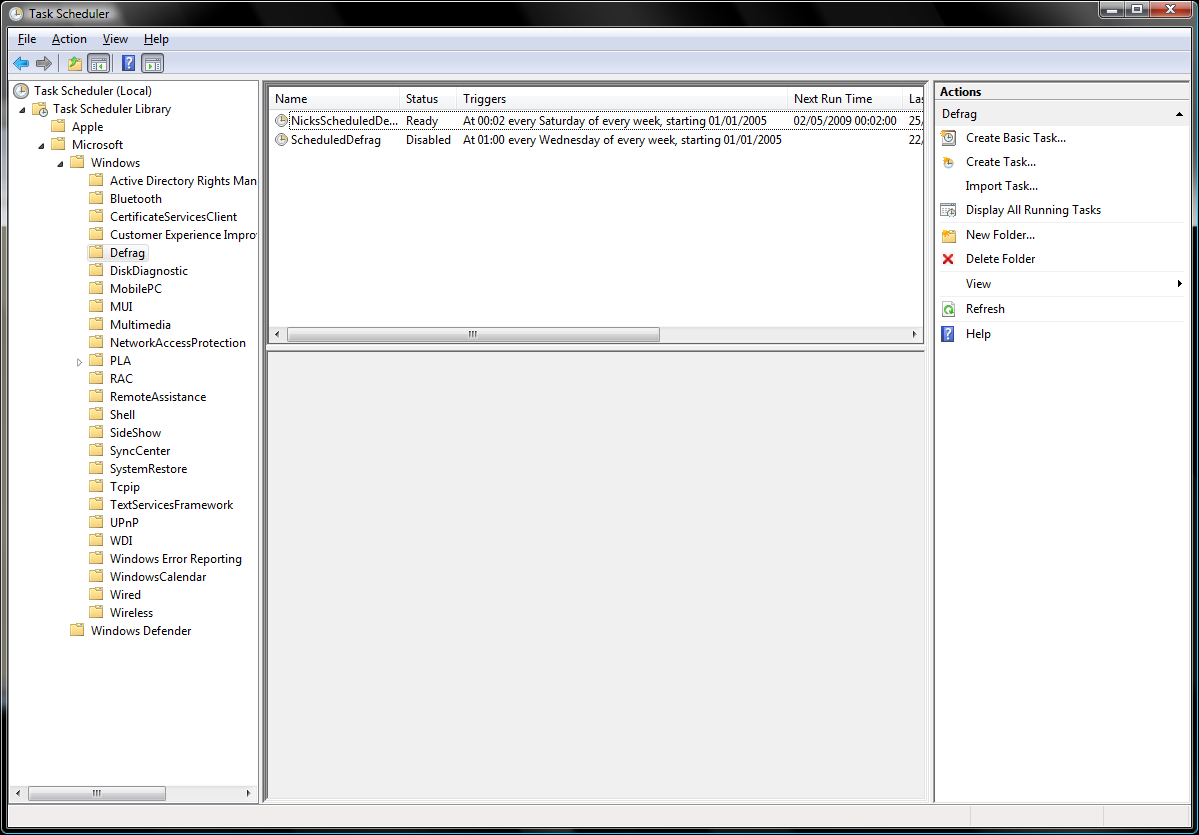The image size is (1199, 835).
Task: Collapse the Task Scheduler Library node
Action: click(21, 109)
